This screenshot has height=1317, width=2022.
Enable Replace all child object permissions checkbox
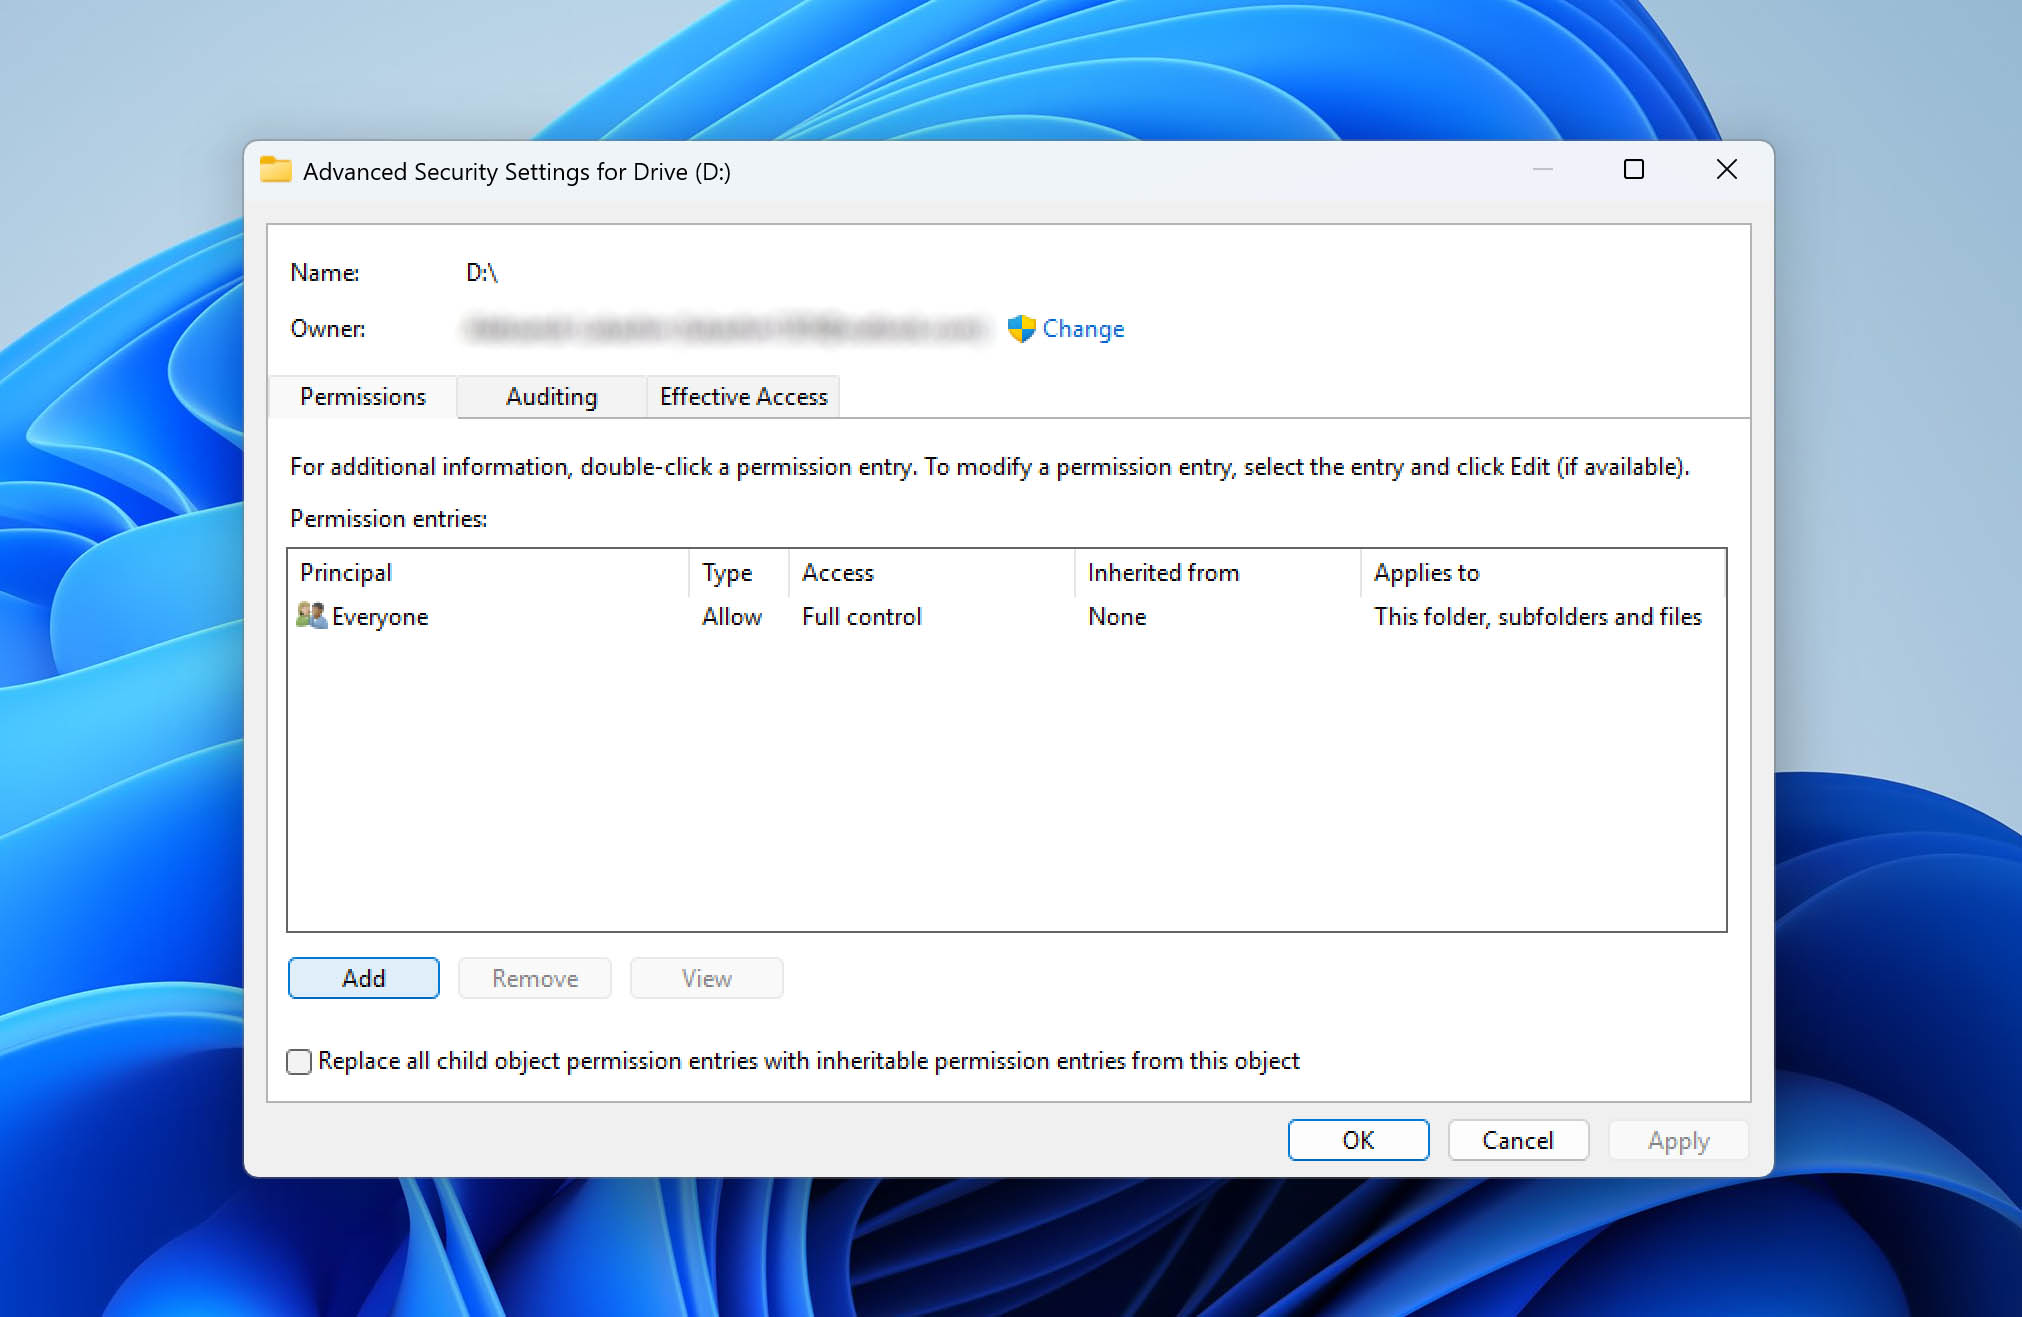point(299,1061)
